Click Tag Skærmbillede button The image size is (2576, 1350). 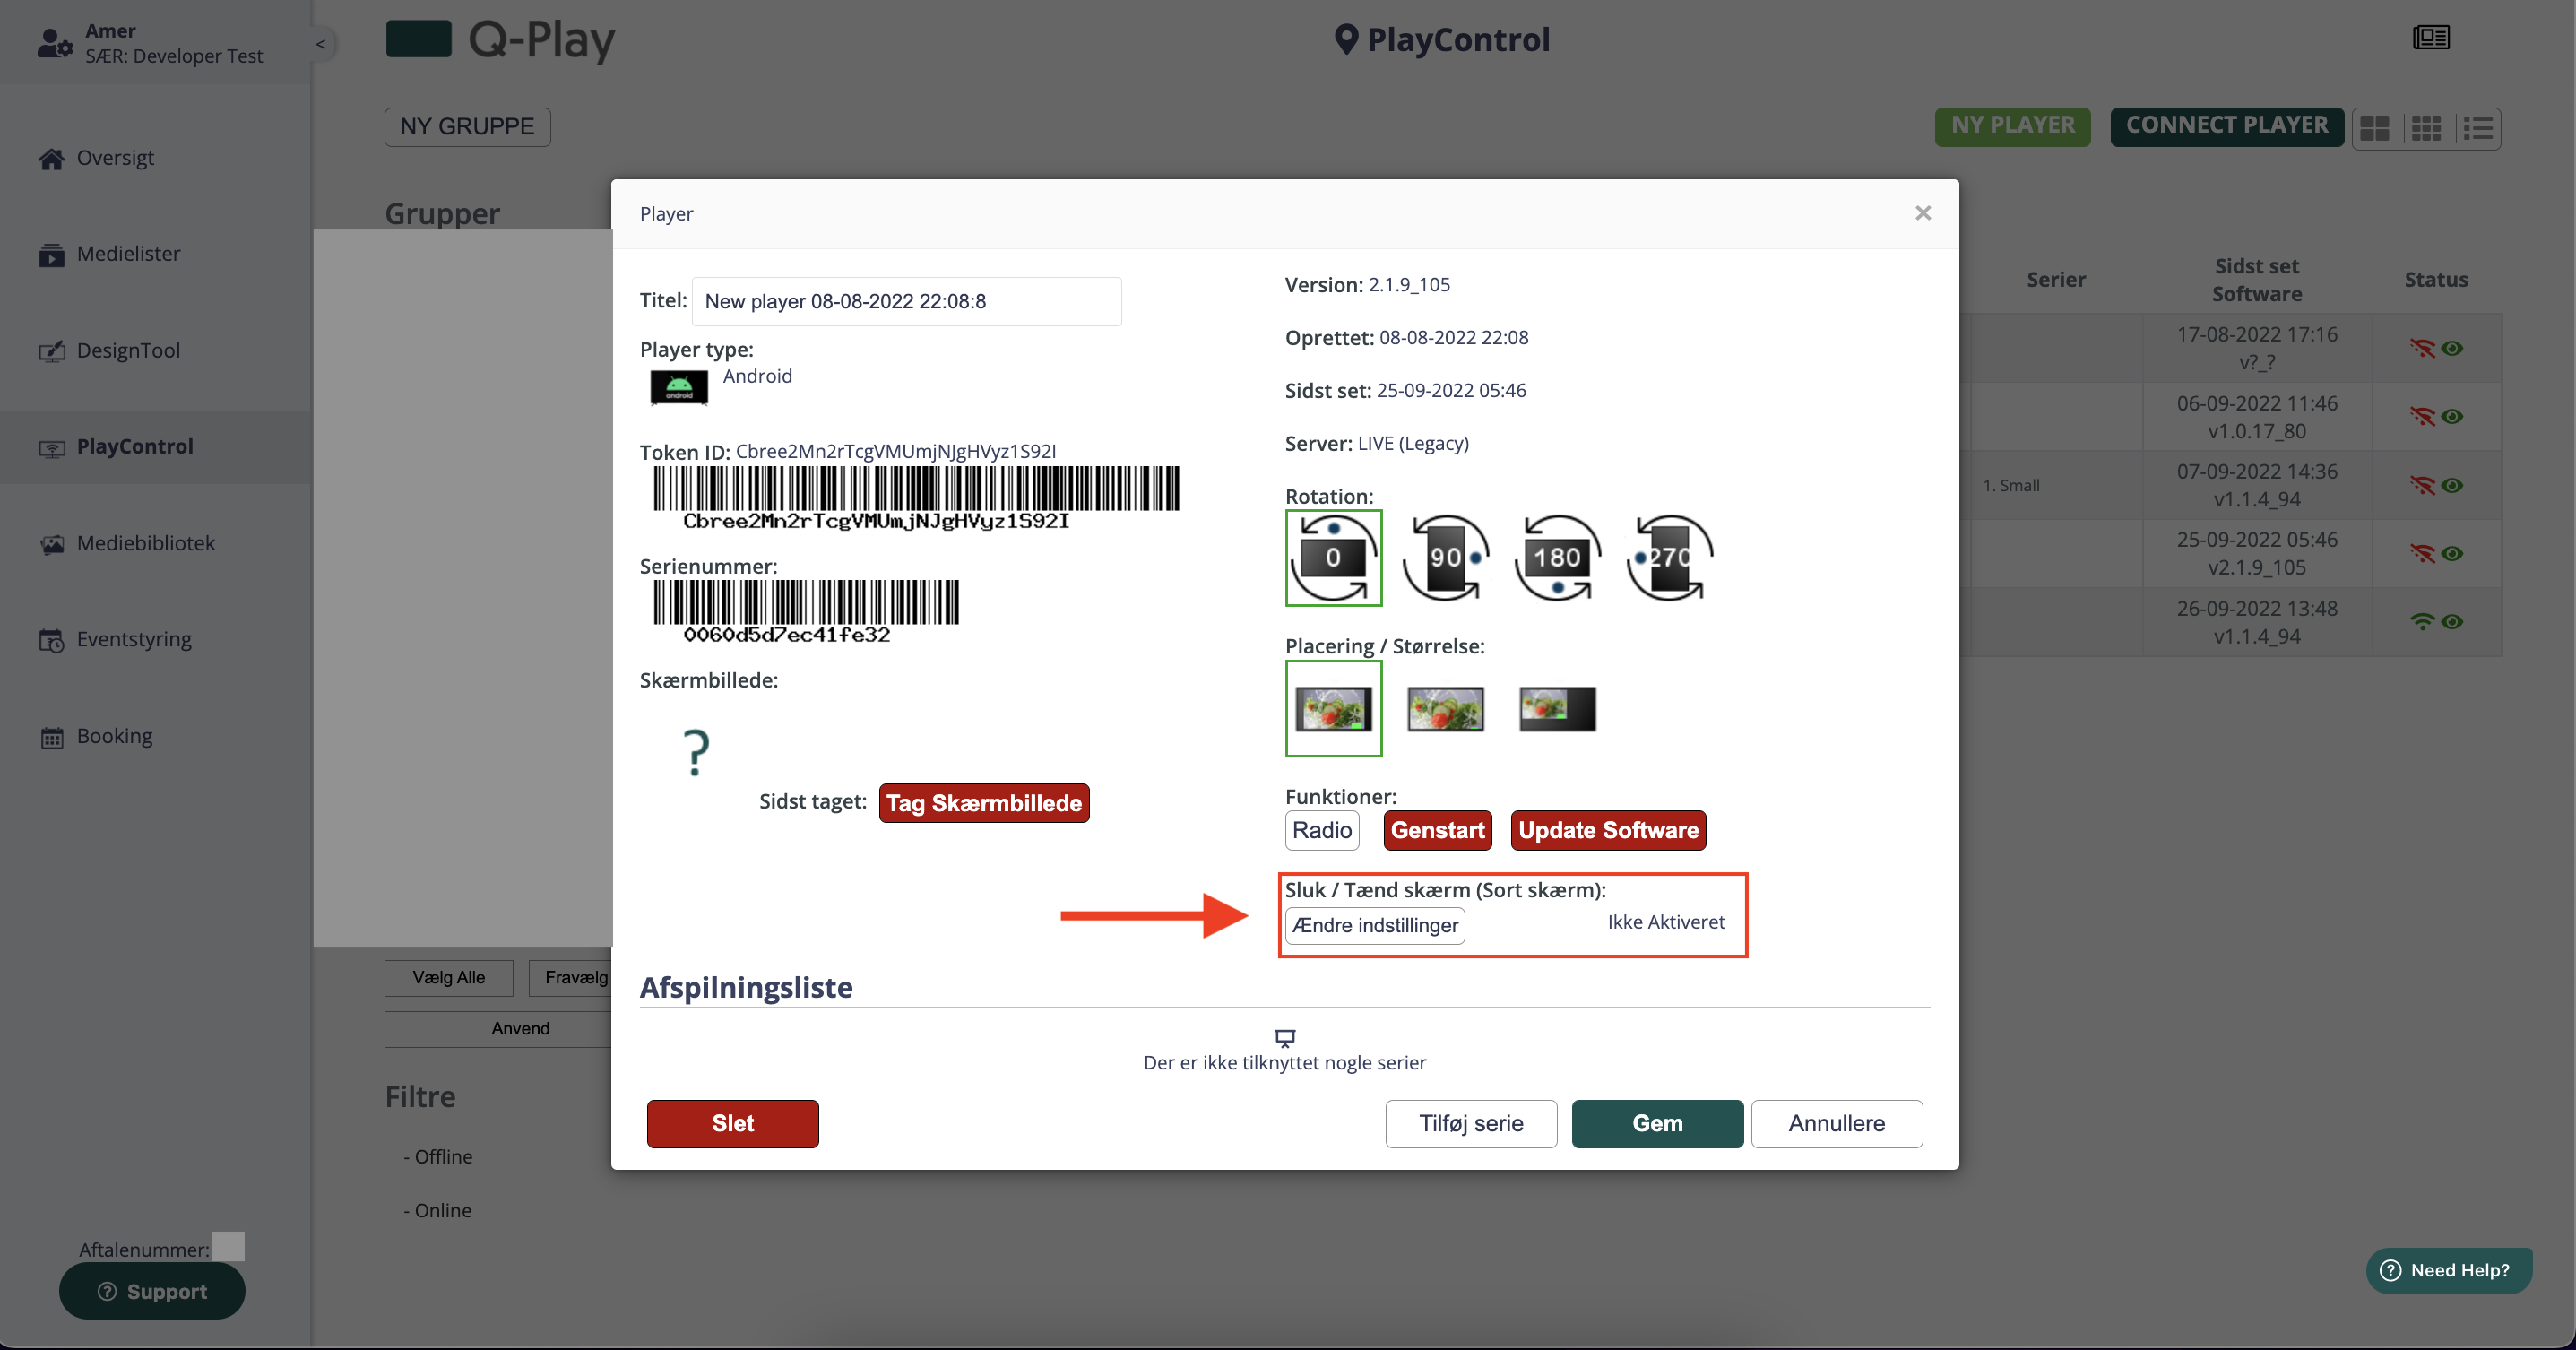click(983, 801)
